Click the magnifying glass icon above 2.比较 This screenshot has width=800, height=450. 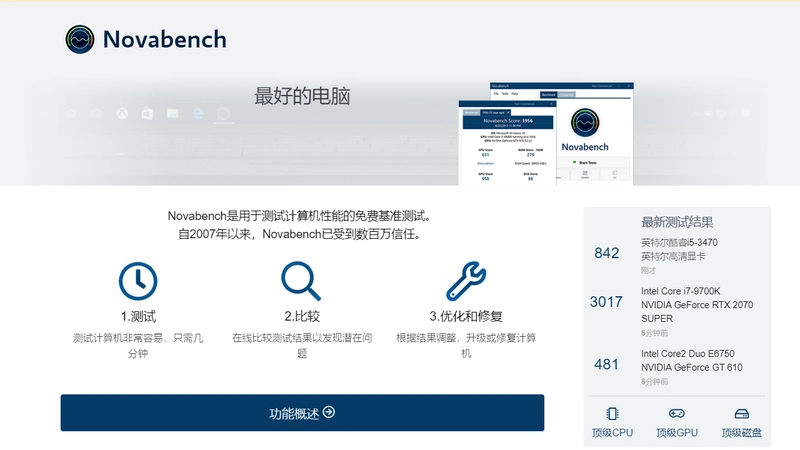301,281
